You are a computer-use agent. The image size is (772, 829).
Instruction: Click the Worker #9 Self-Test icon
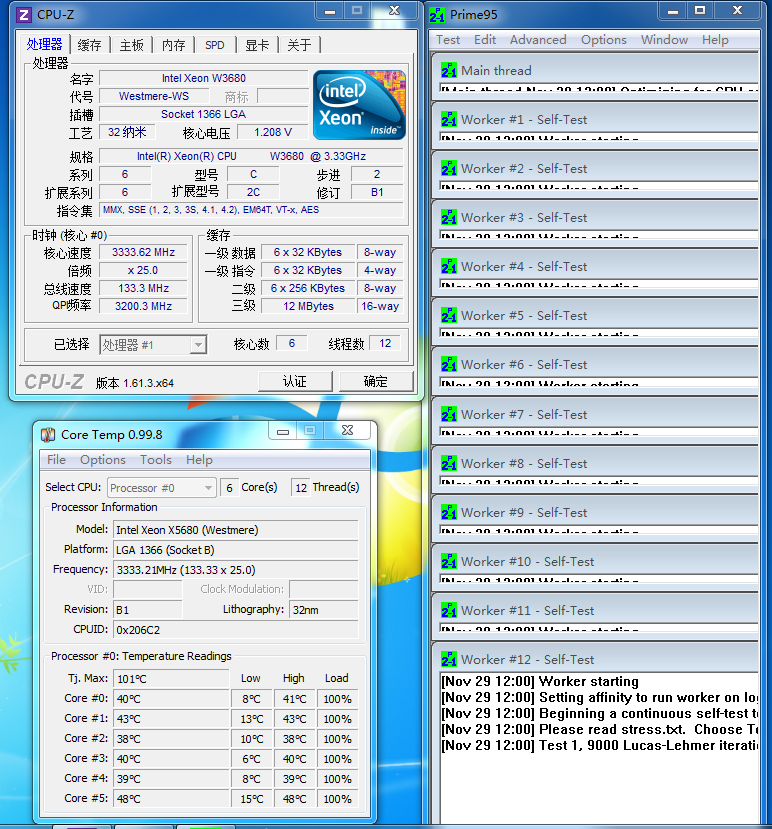coord(449,513)
